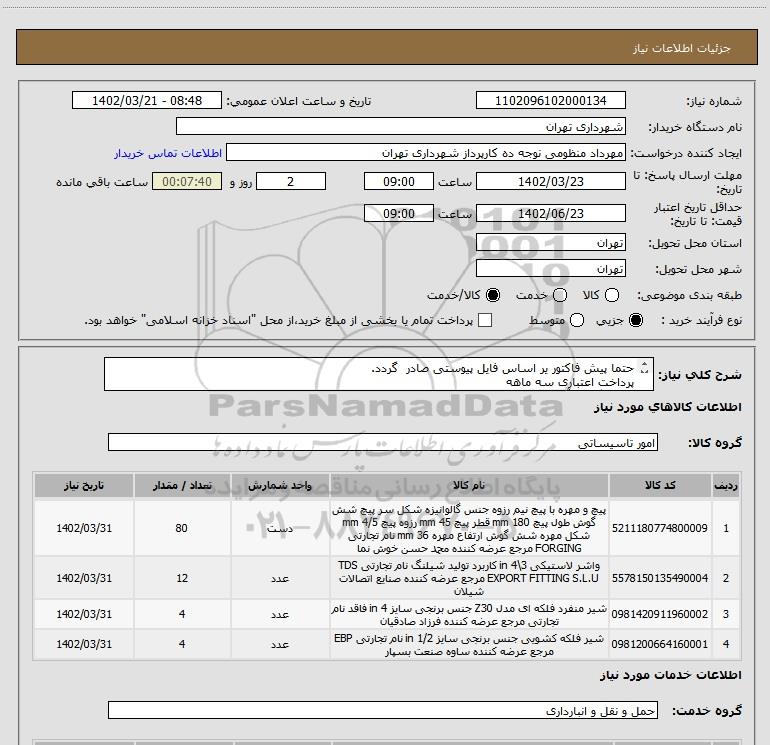Viewport: 770px width, 745px height.
Task: Click delivery province field تهران
Action: (550, 242)
